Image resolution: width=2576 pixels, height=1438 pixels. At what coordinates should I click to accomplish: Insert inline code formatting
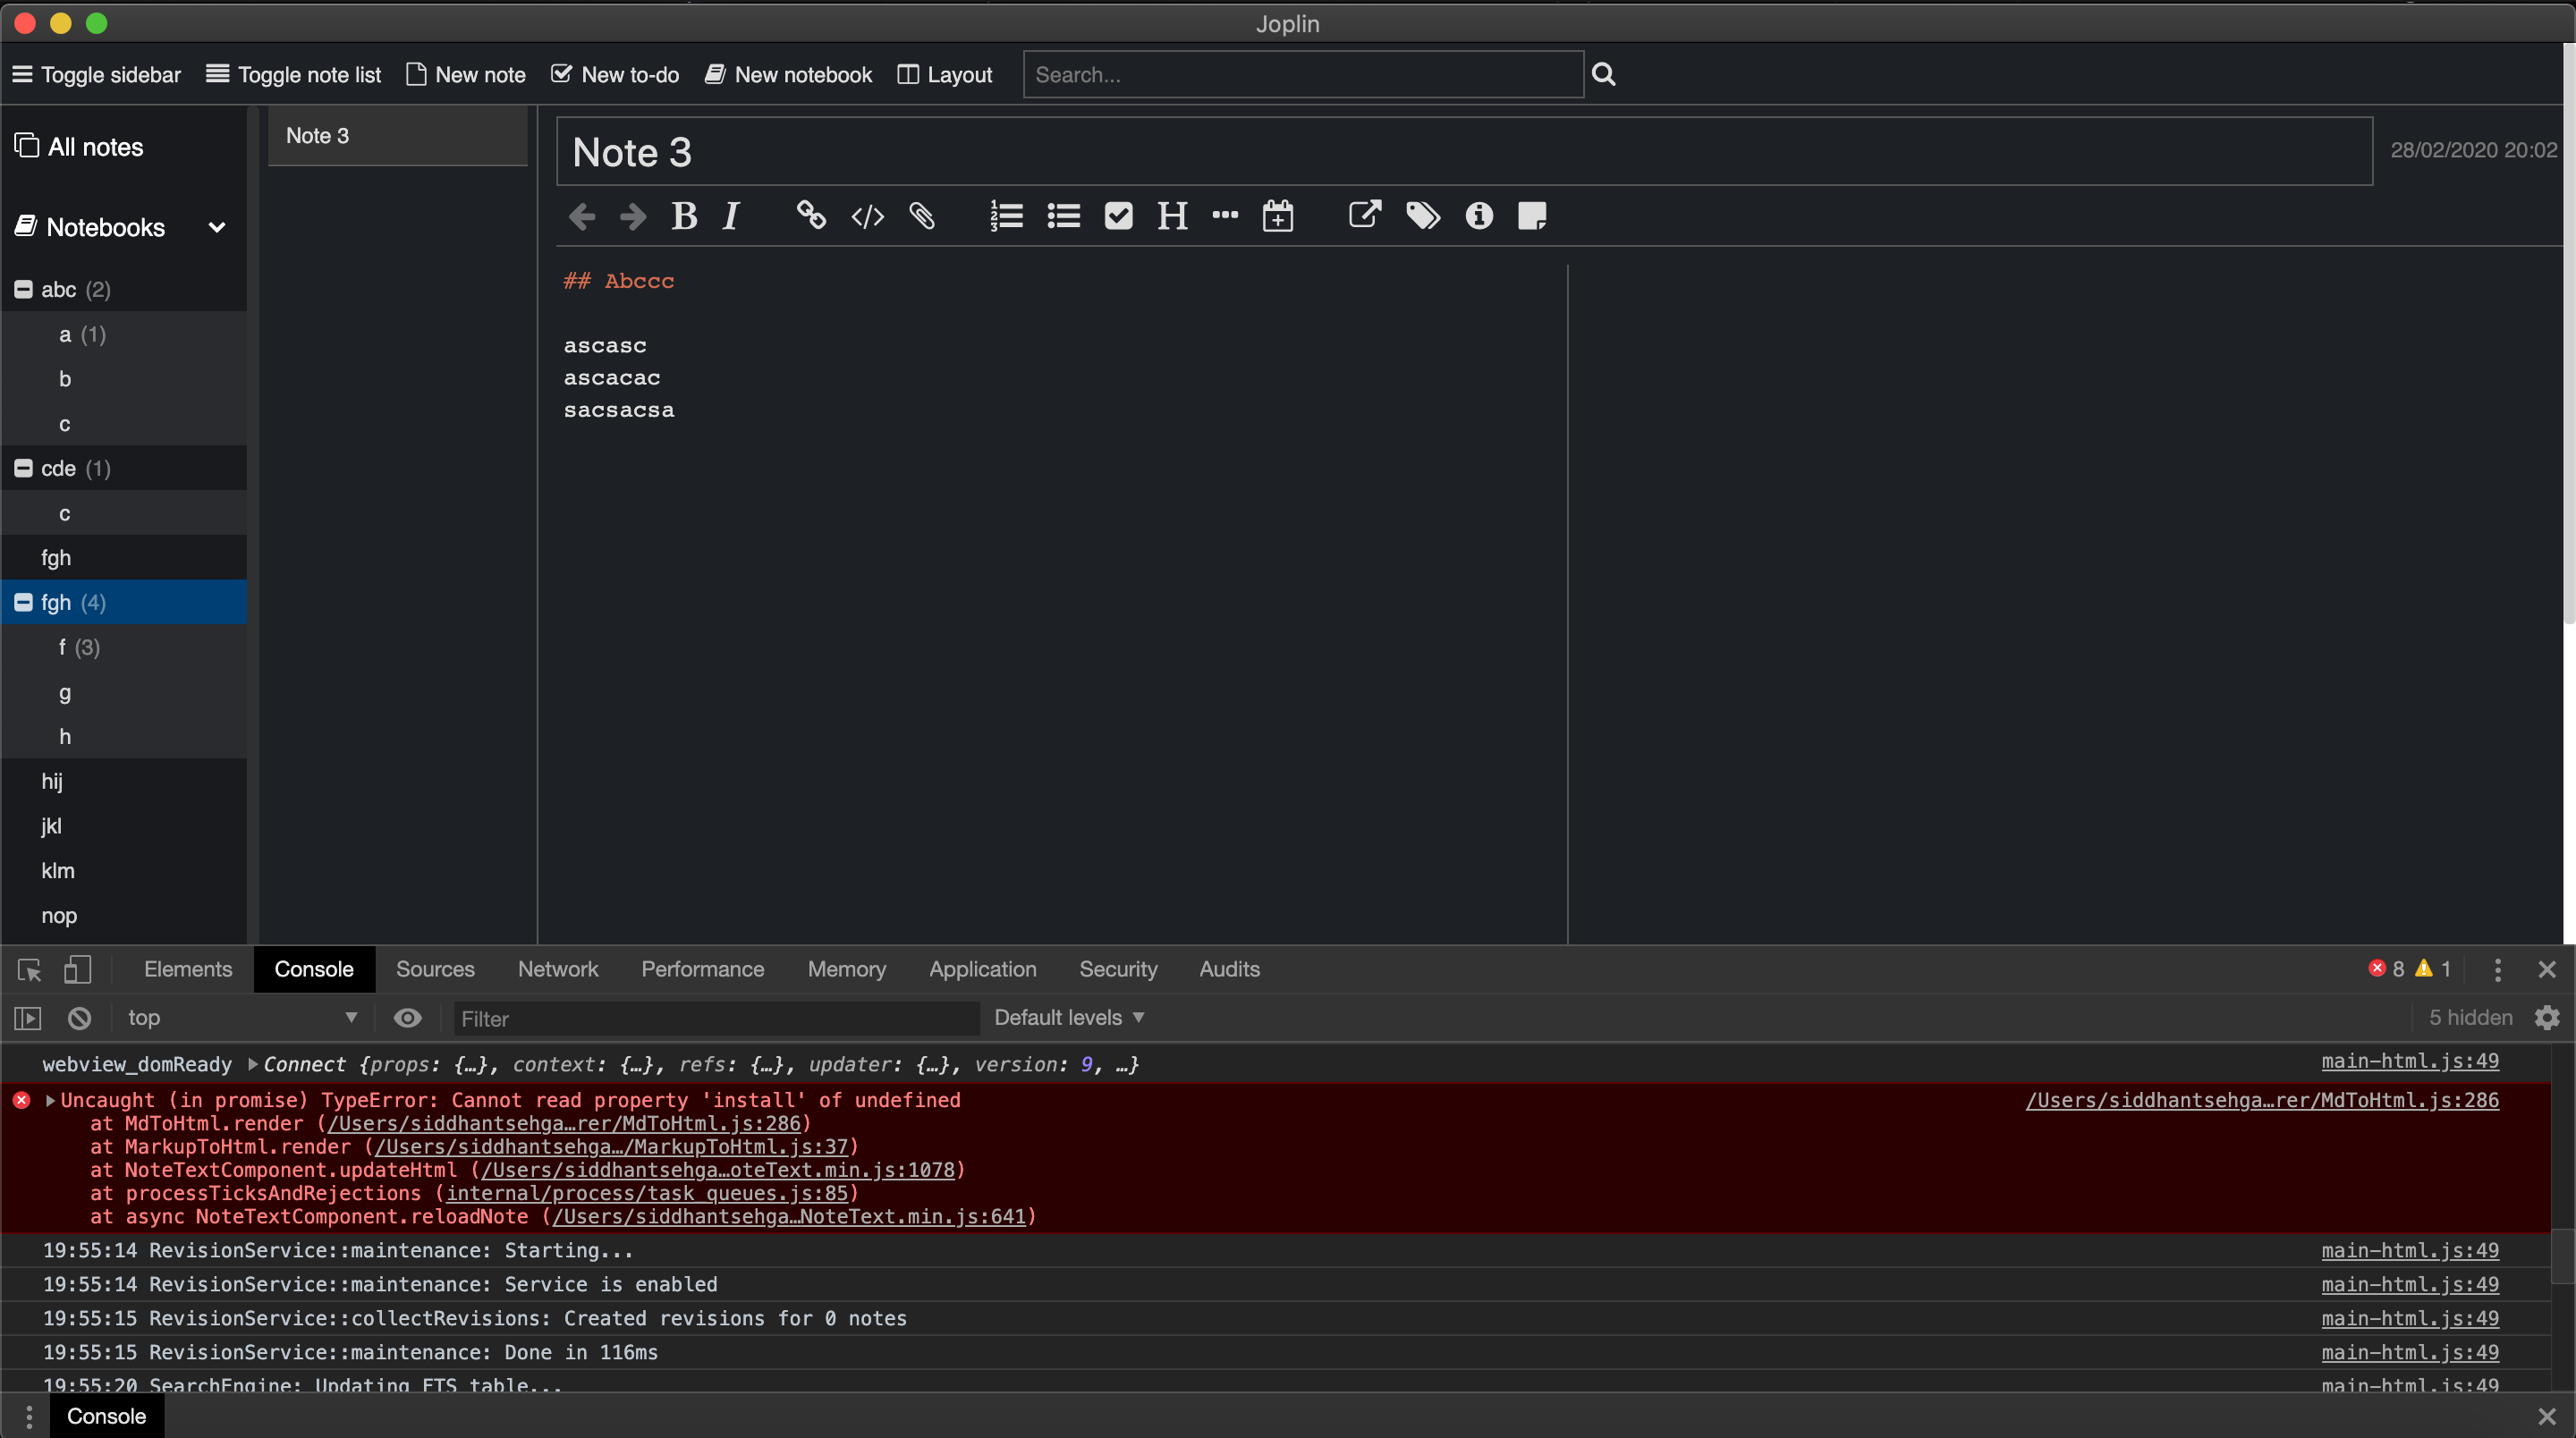(x=867, y=215)
